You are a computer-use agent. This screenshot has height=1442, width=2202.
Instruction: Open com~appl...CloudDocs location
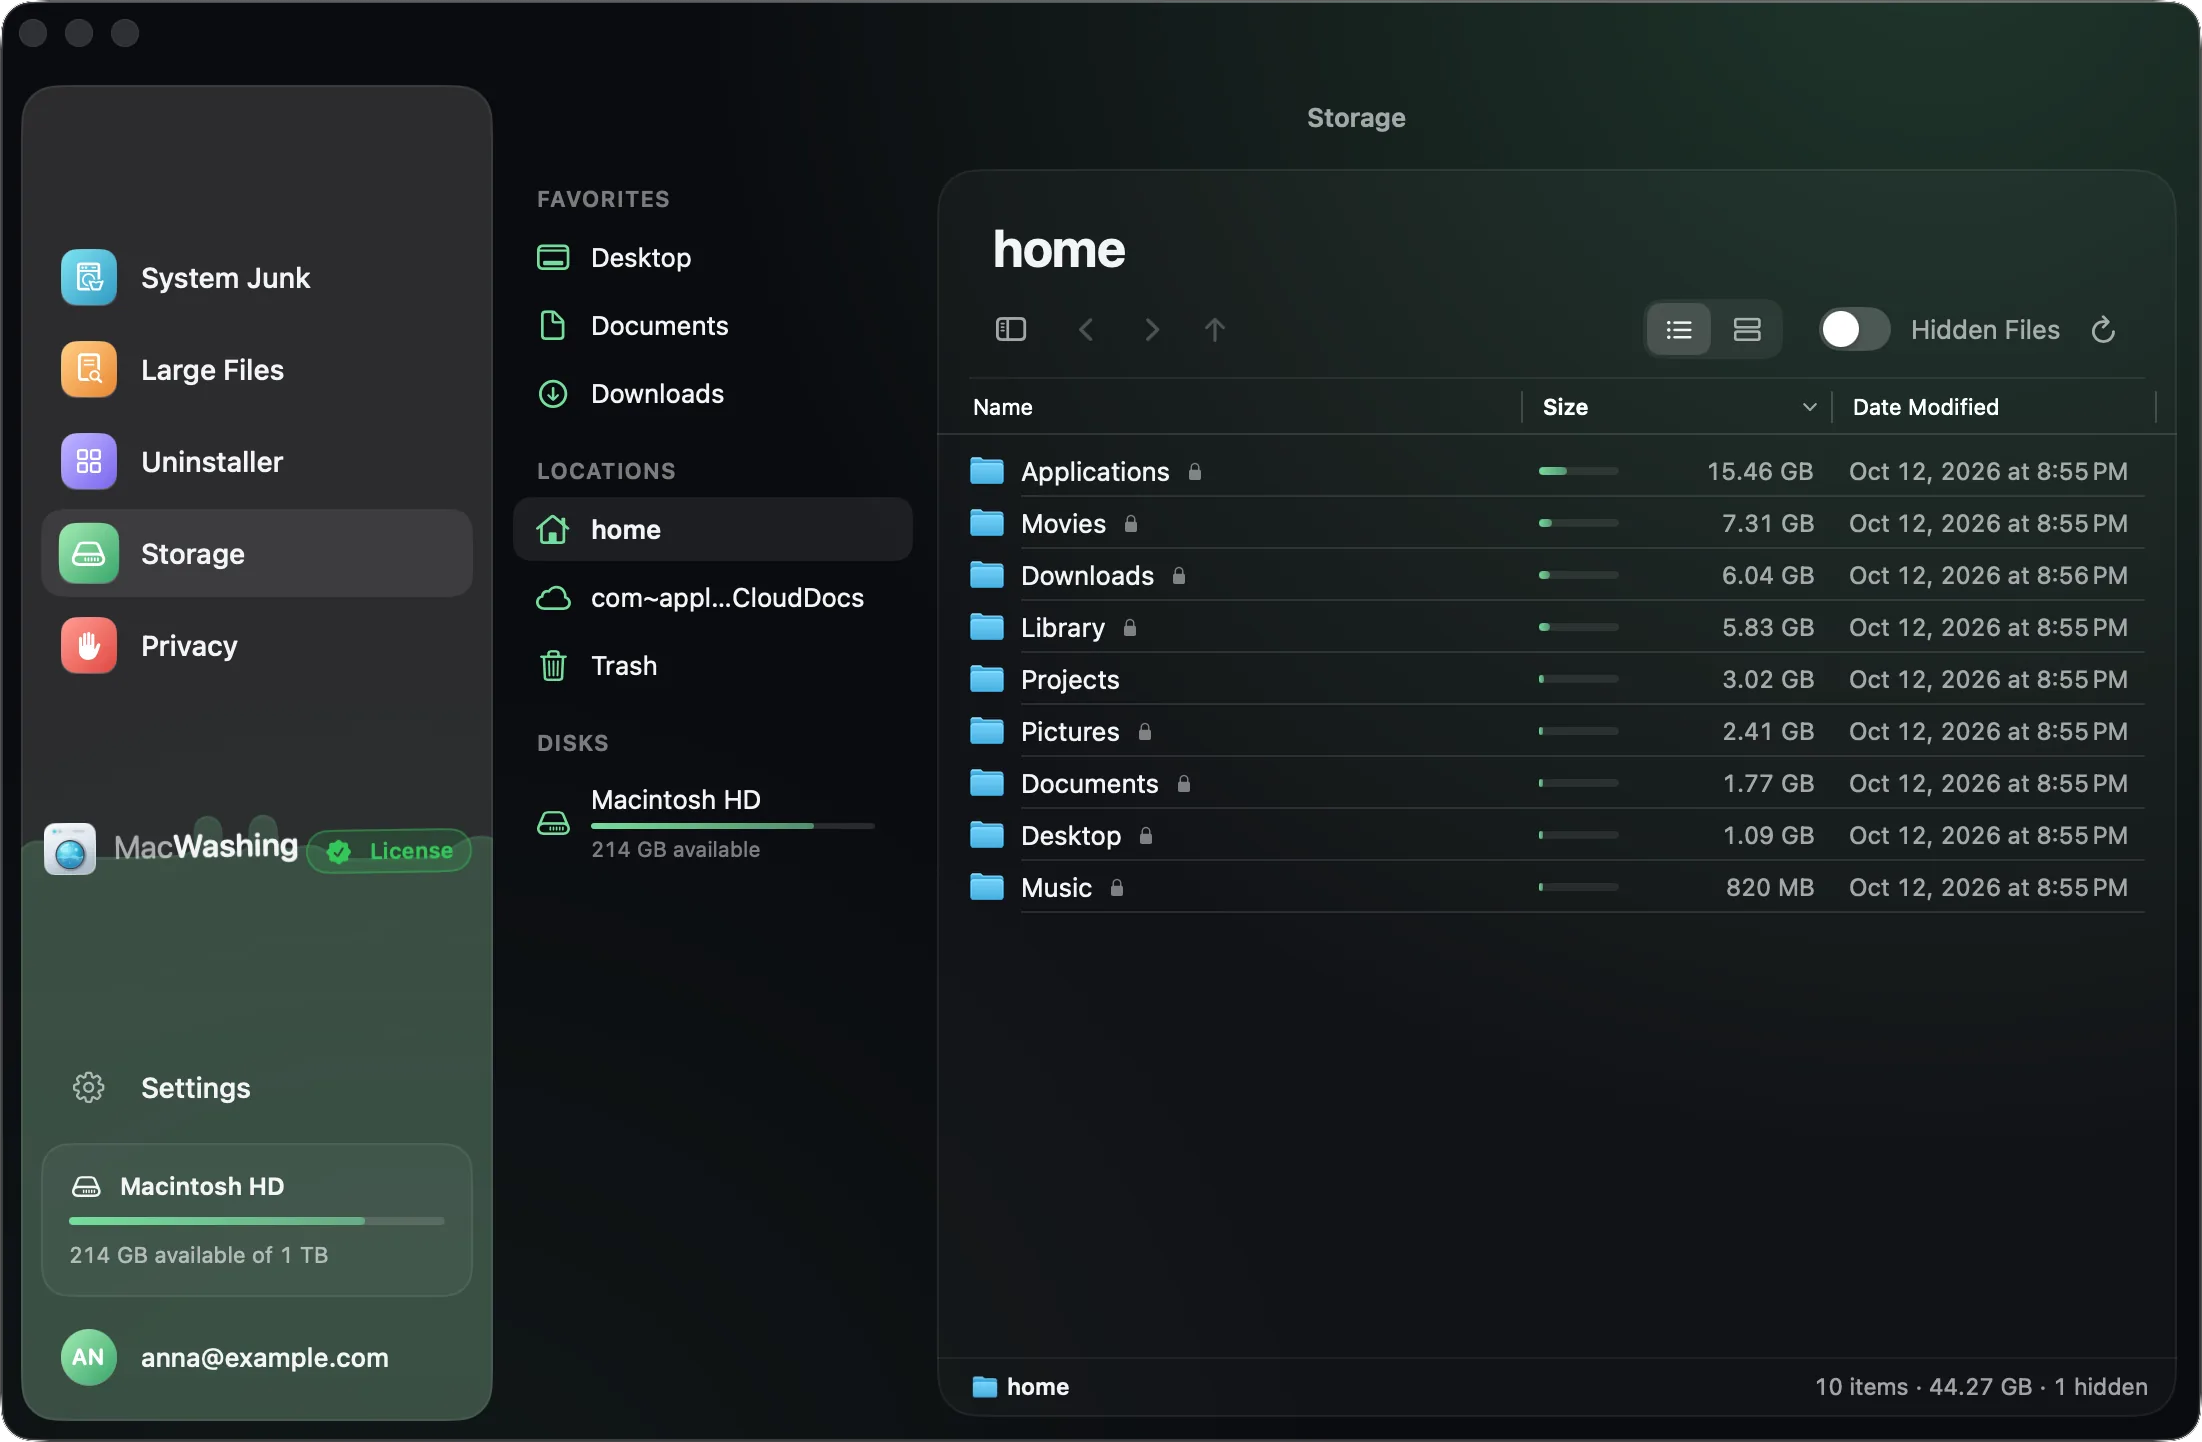pos(712,597)
